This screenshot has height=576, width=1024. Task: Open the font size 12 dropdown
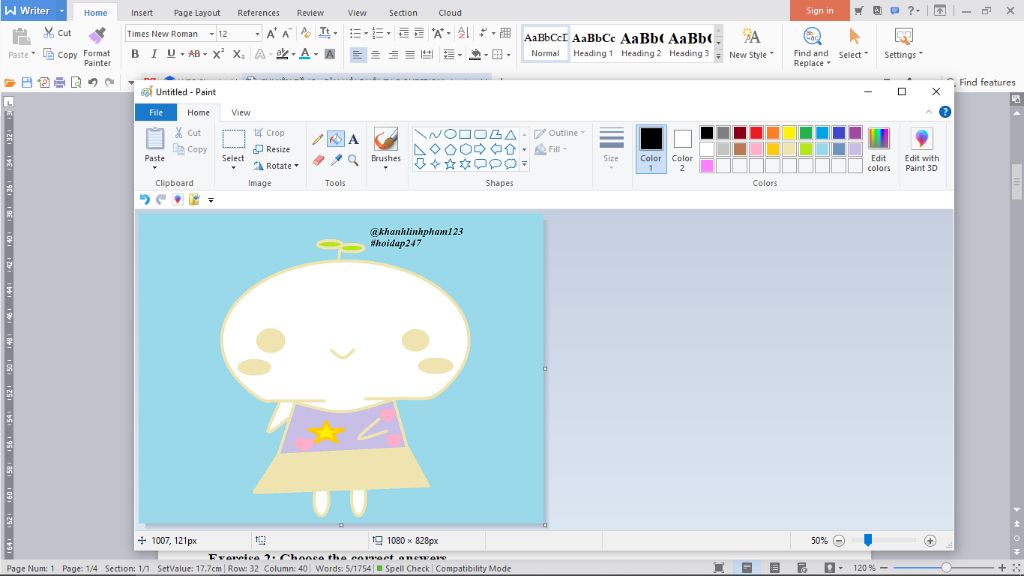point(257,34)
